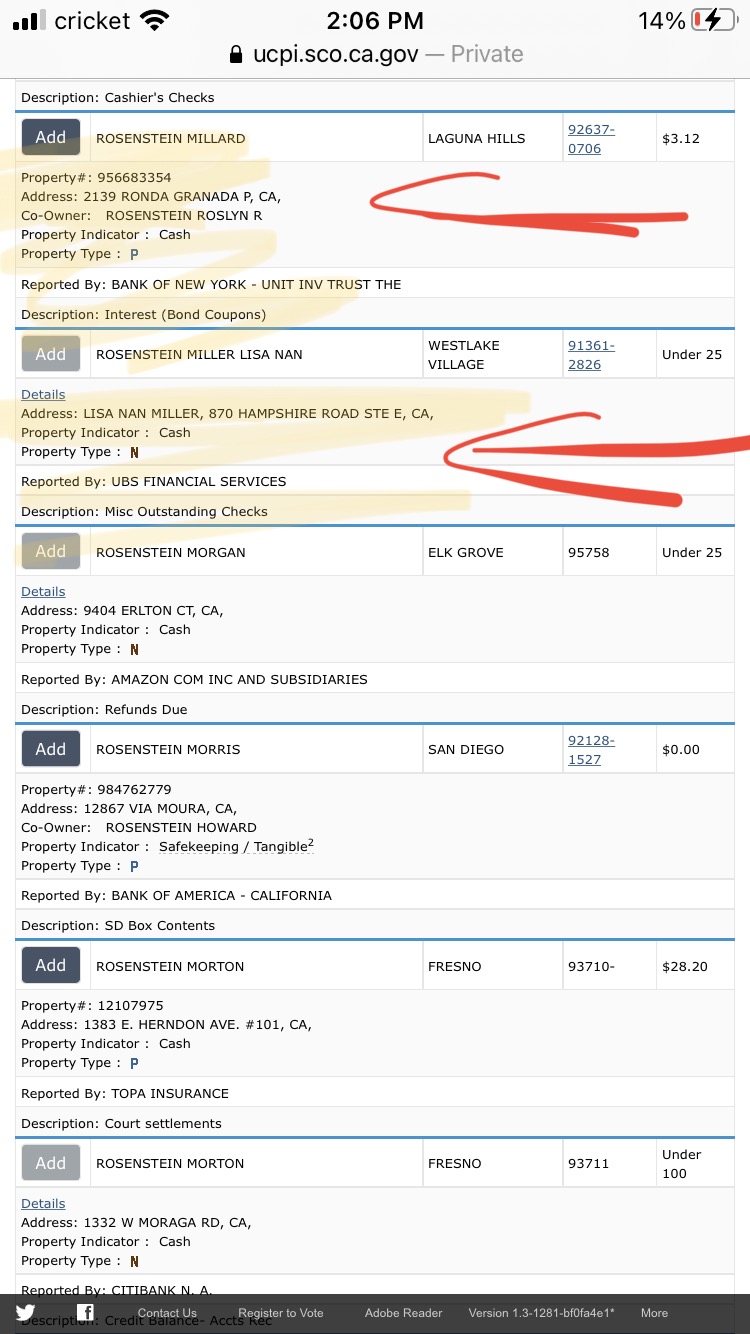Click Property Type N for ROSENSTEIN MORGAN
This screenshot has height=1334, width=750.
134,649
